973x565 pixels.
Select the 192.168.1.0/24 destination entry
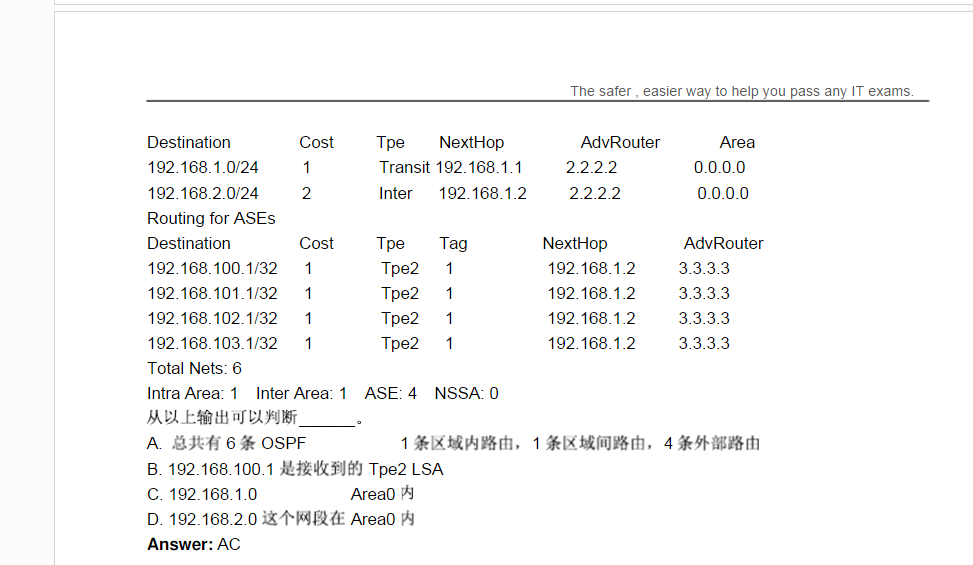[203, 168]
